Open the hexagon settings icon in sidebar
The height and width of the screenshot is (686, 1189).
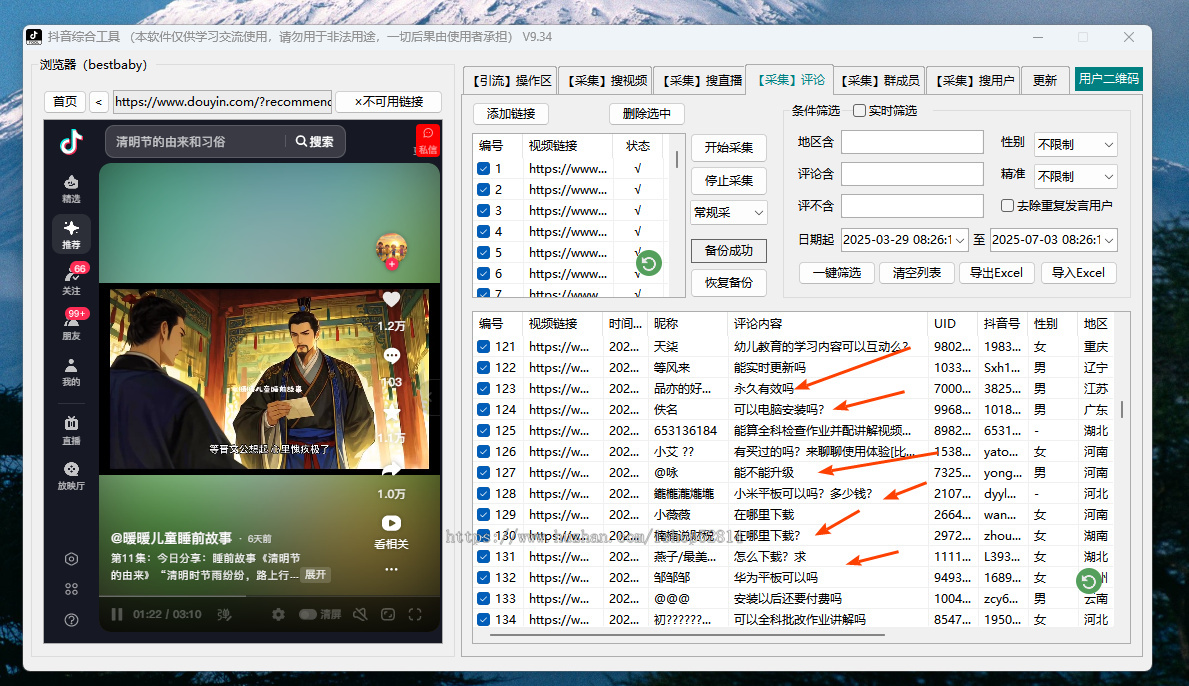click(x=71, y=559)
